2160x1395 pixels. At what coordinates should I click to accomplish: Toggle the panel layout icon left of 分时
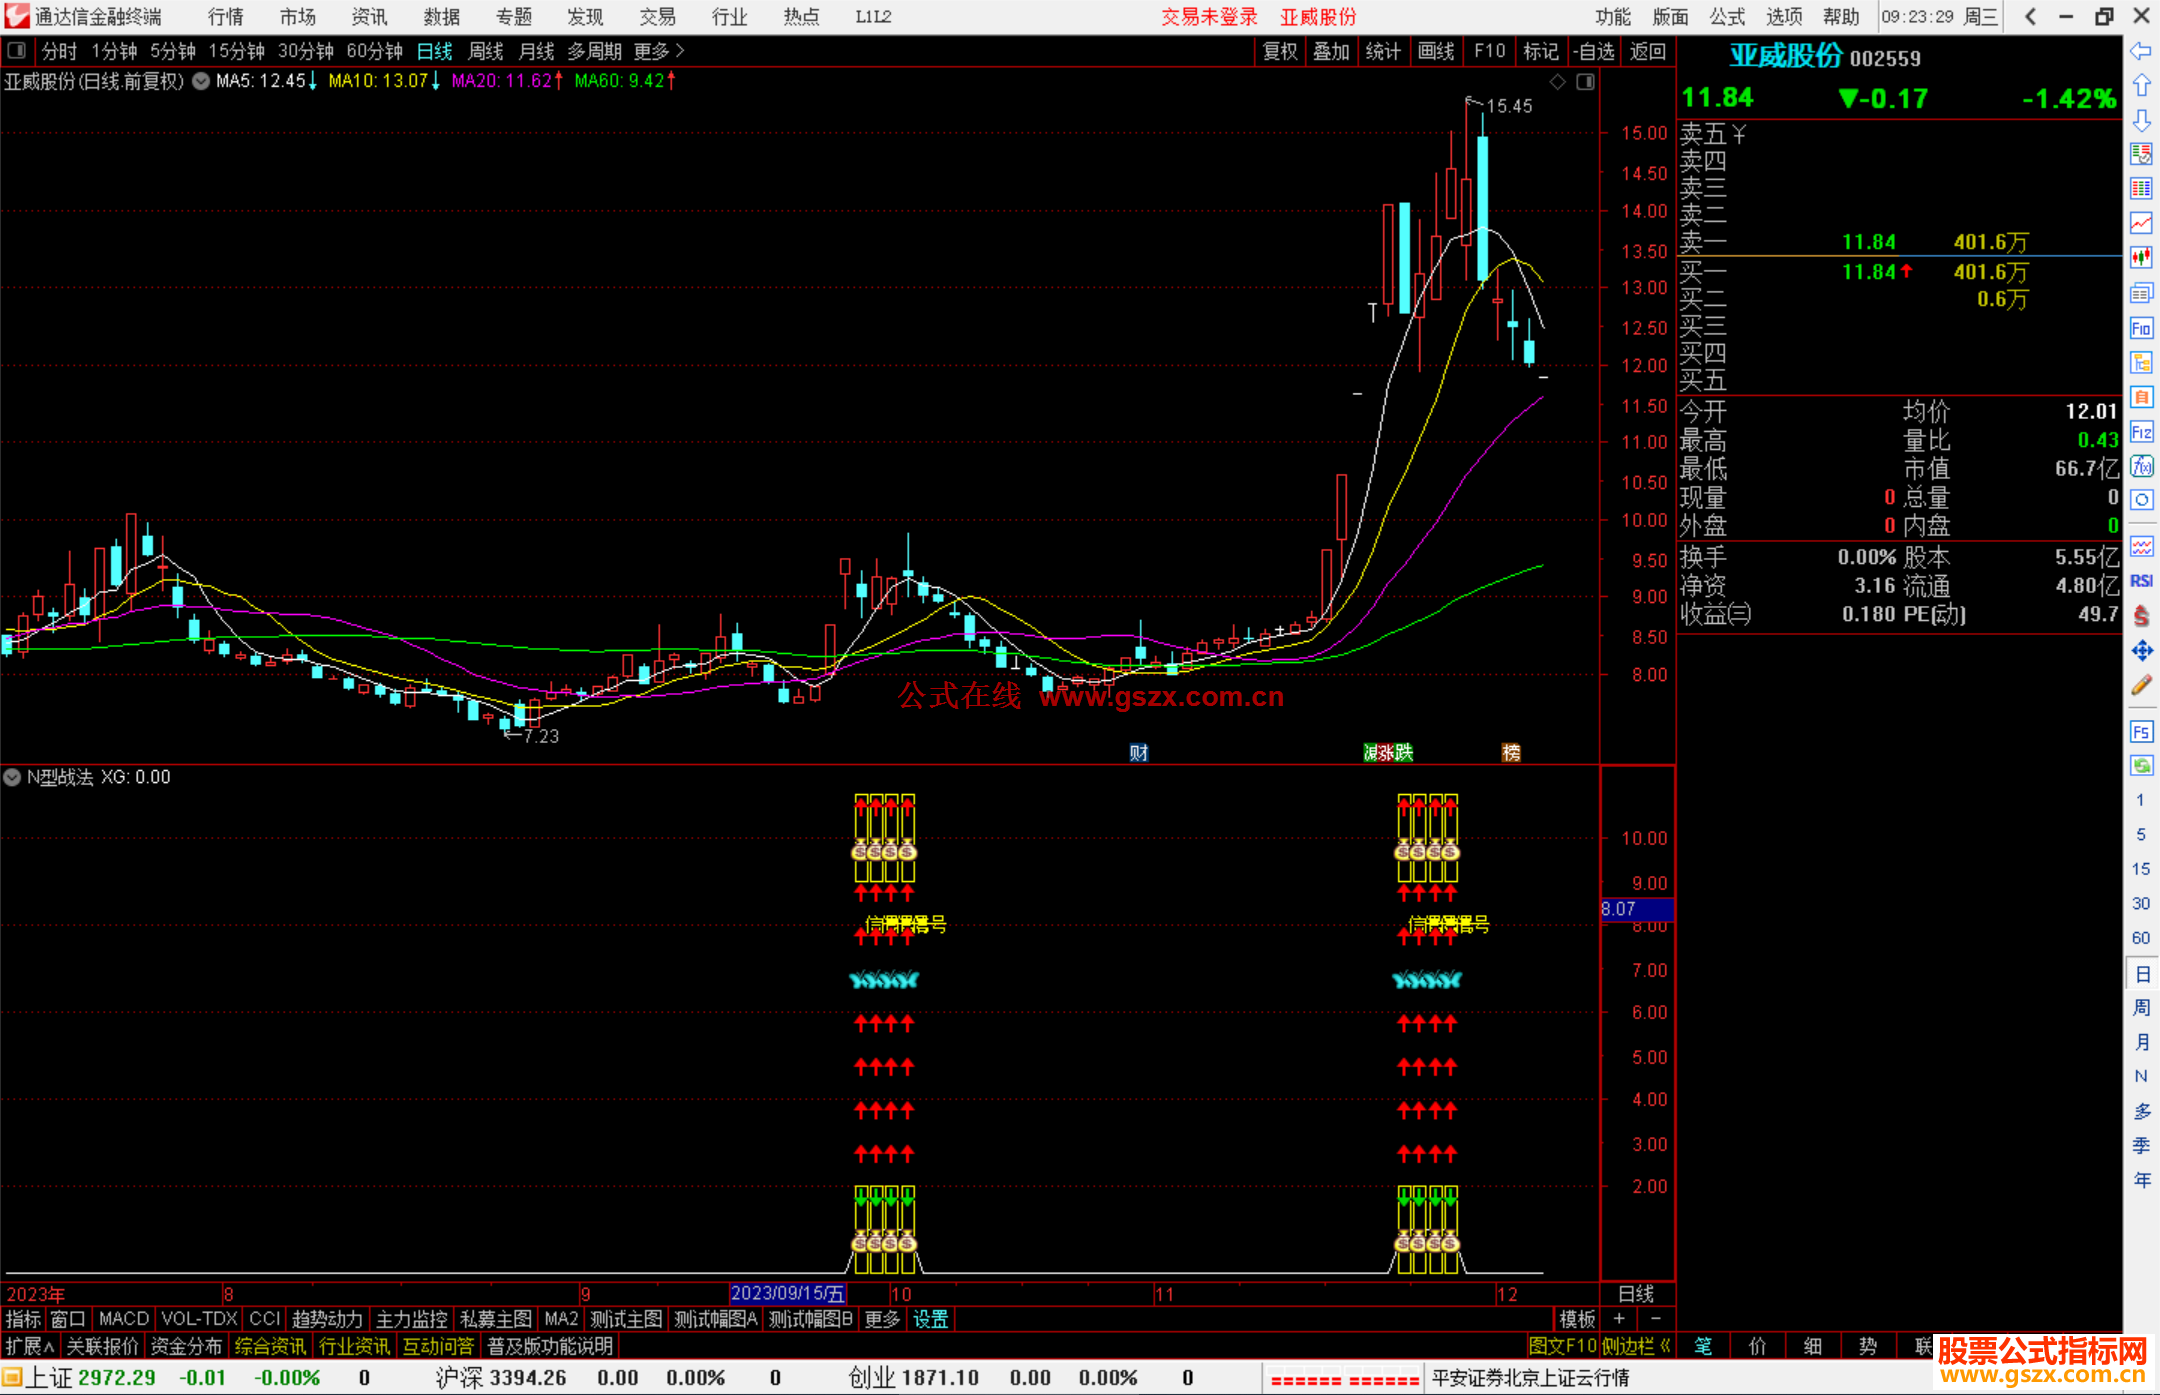coord(17,50)
